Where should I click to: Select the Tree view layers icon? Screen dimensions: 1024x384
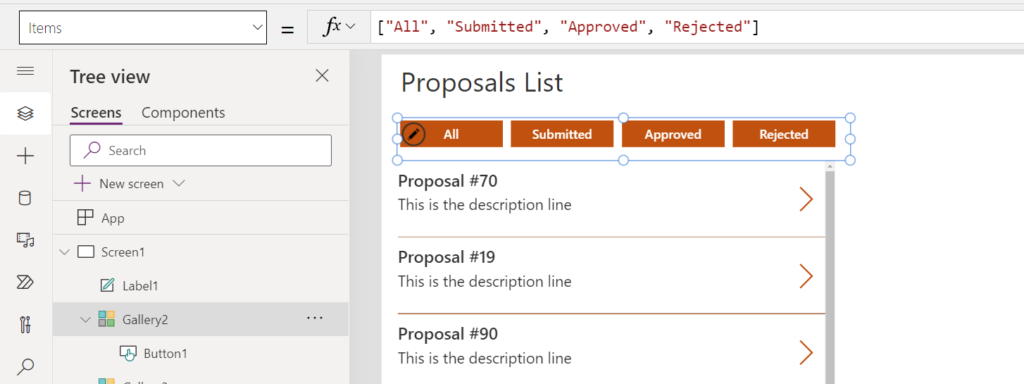[25, 114]
